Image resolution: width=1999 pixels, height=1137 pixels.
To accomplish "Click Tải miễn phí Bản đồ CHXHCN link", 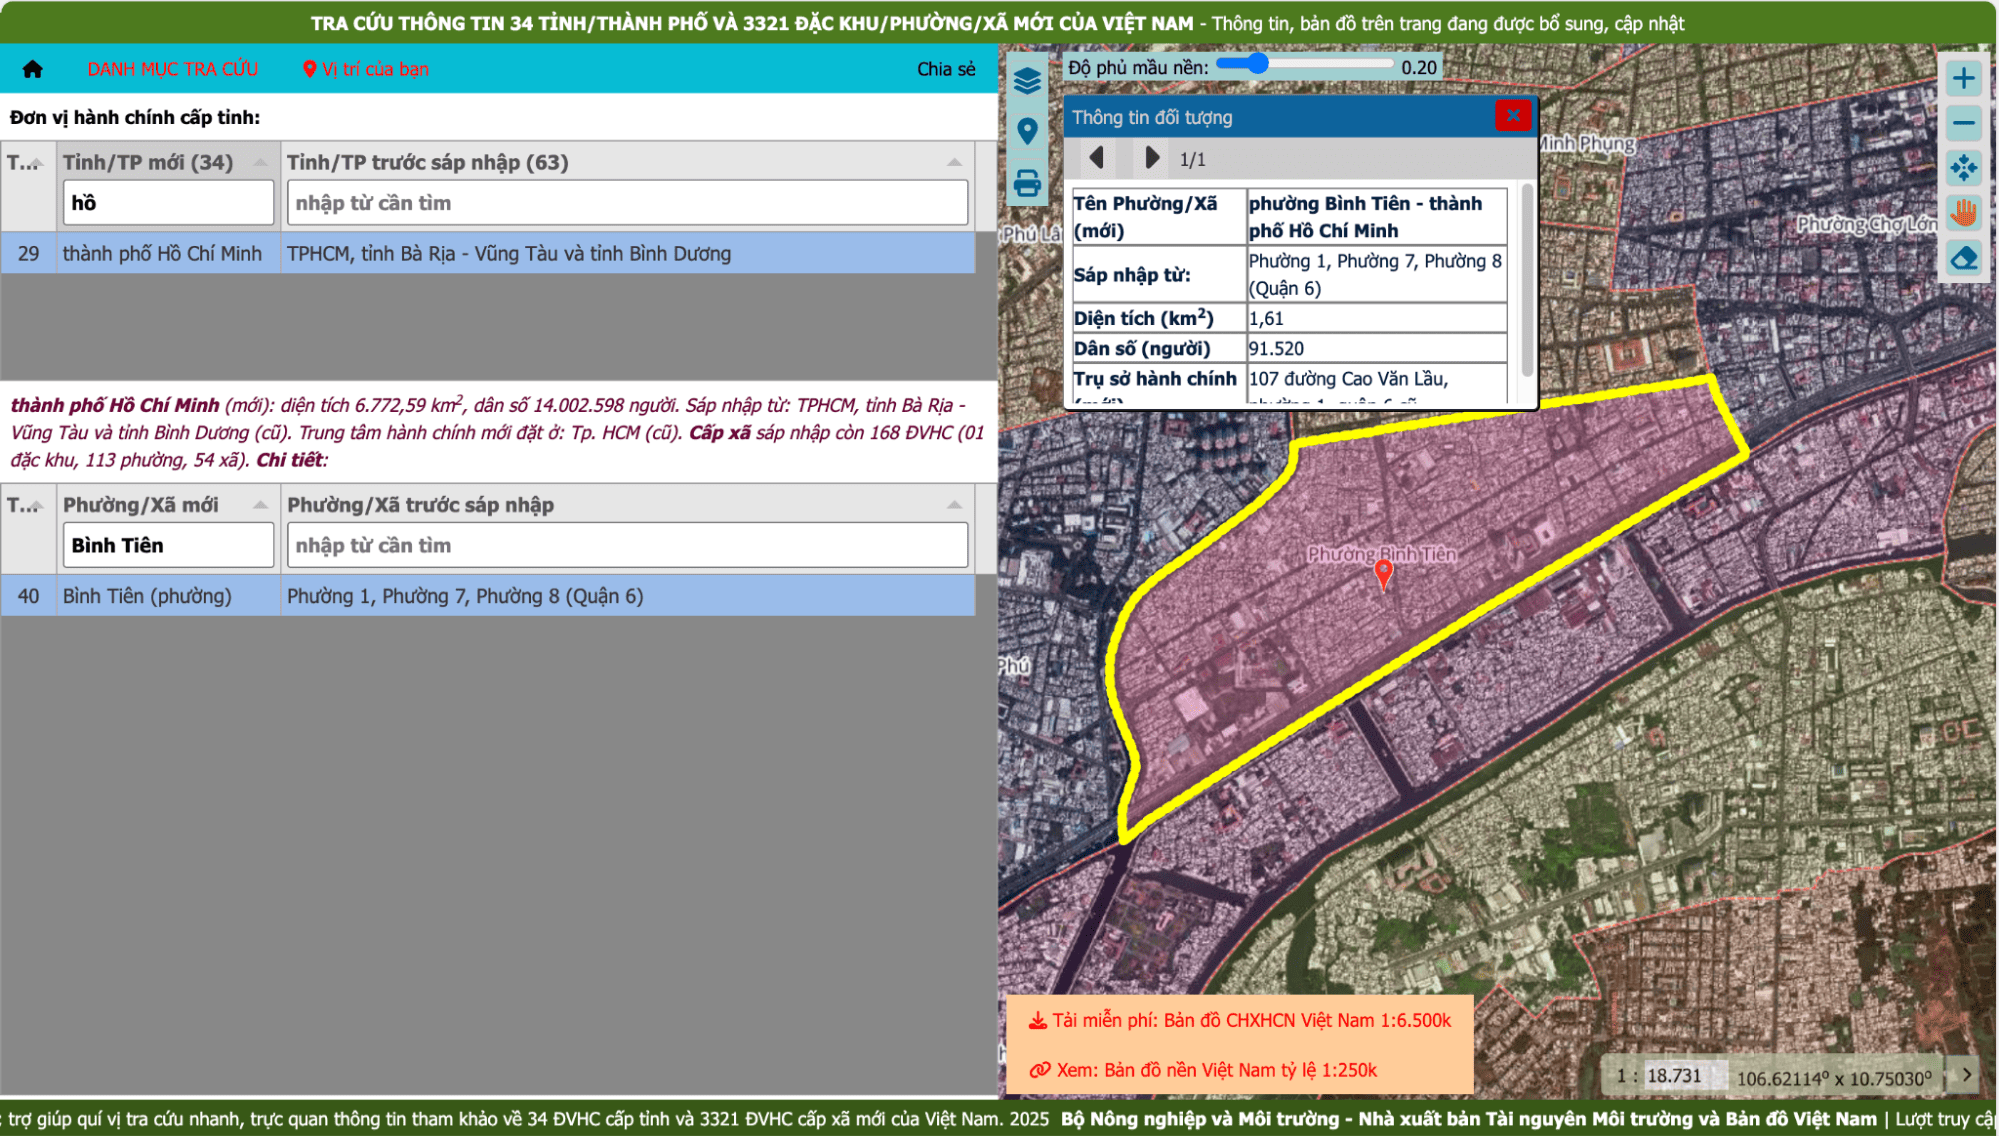I will [1240, 1020].
